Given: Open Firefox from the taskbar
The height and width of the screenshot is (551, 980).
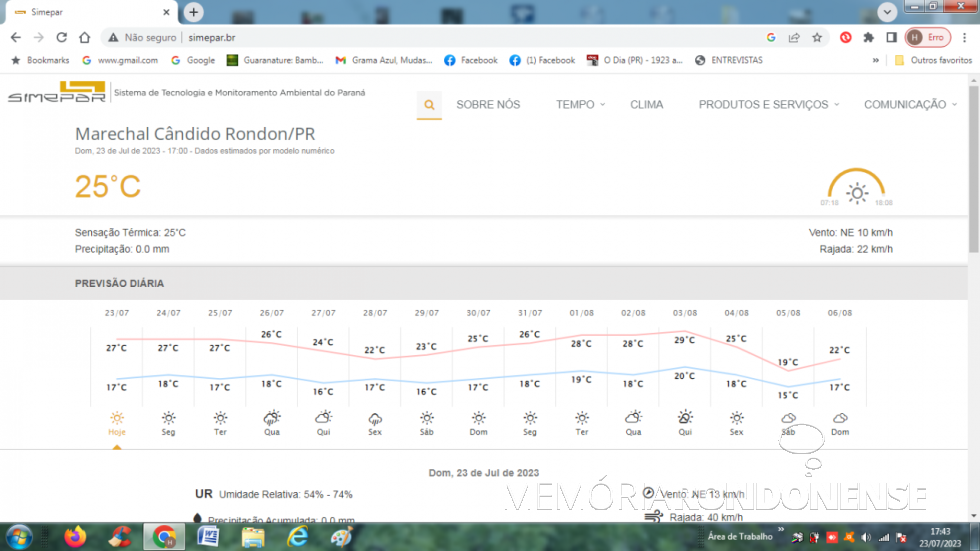Looking at the screenshot, I should tap(75, 537).
